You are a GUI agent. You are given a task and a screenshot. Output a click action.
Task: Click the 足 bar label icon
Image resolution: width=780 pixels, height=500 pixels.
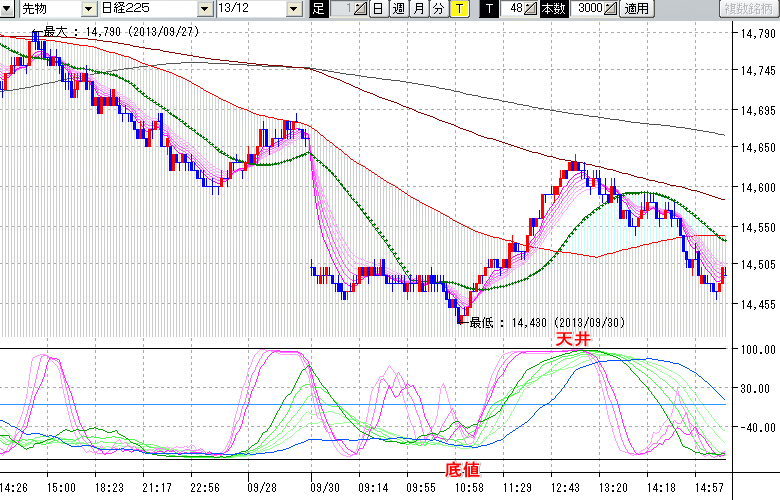pos(318,9)
